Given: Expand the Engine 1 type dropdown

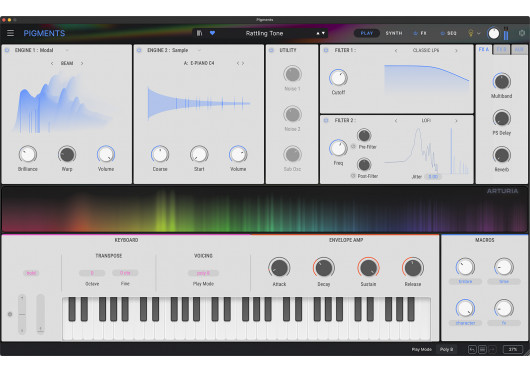Looking at the screenshot, I should click(67, 50).
